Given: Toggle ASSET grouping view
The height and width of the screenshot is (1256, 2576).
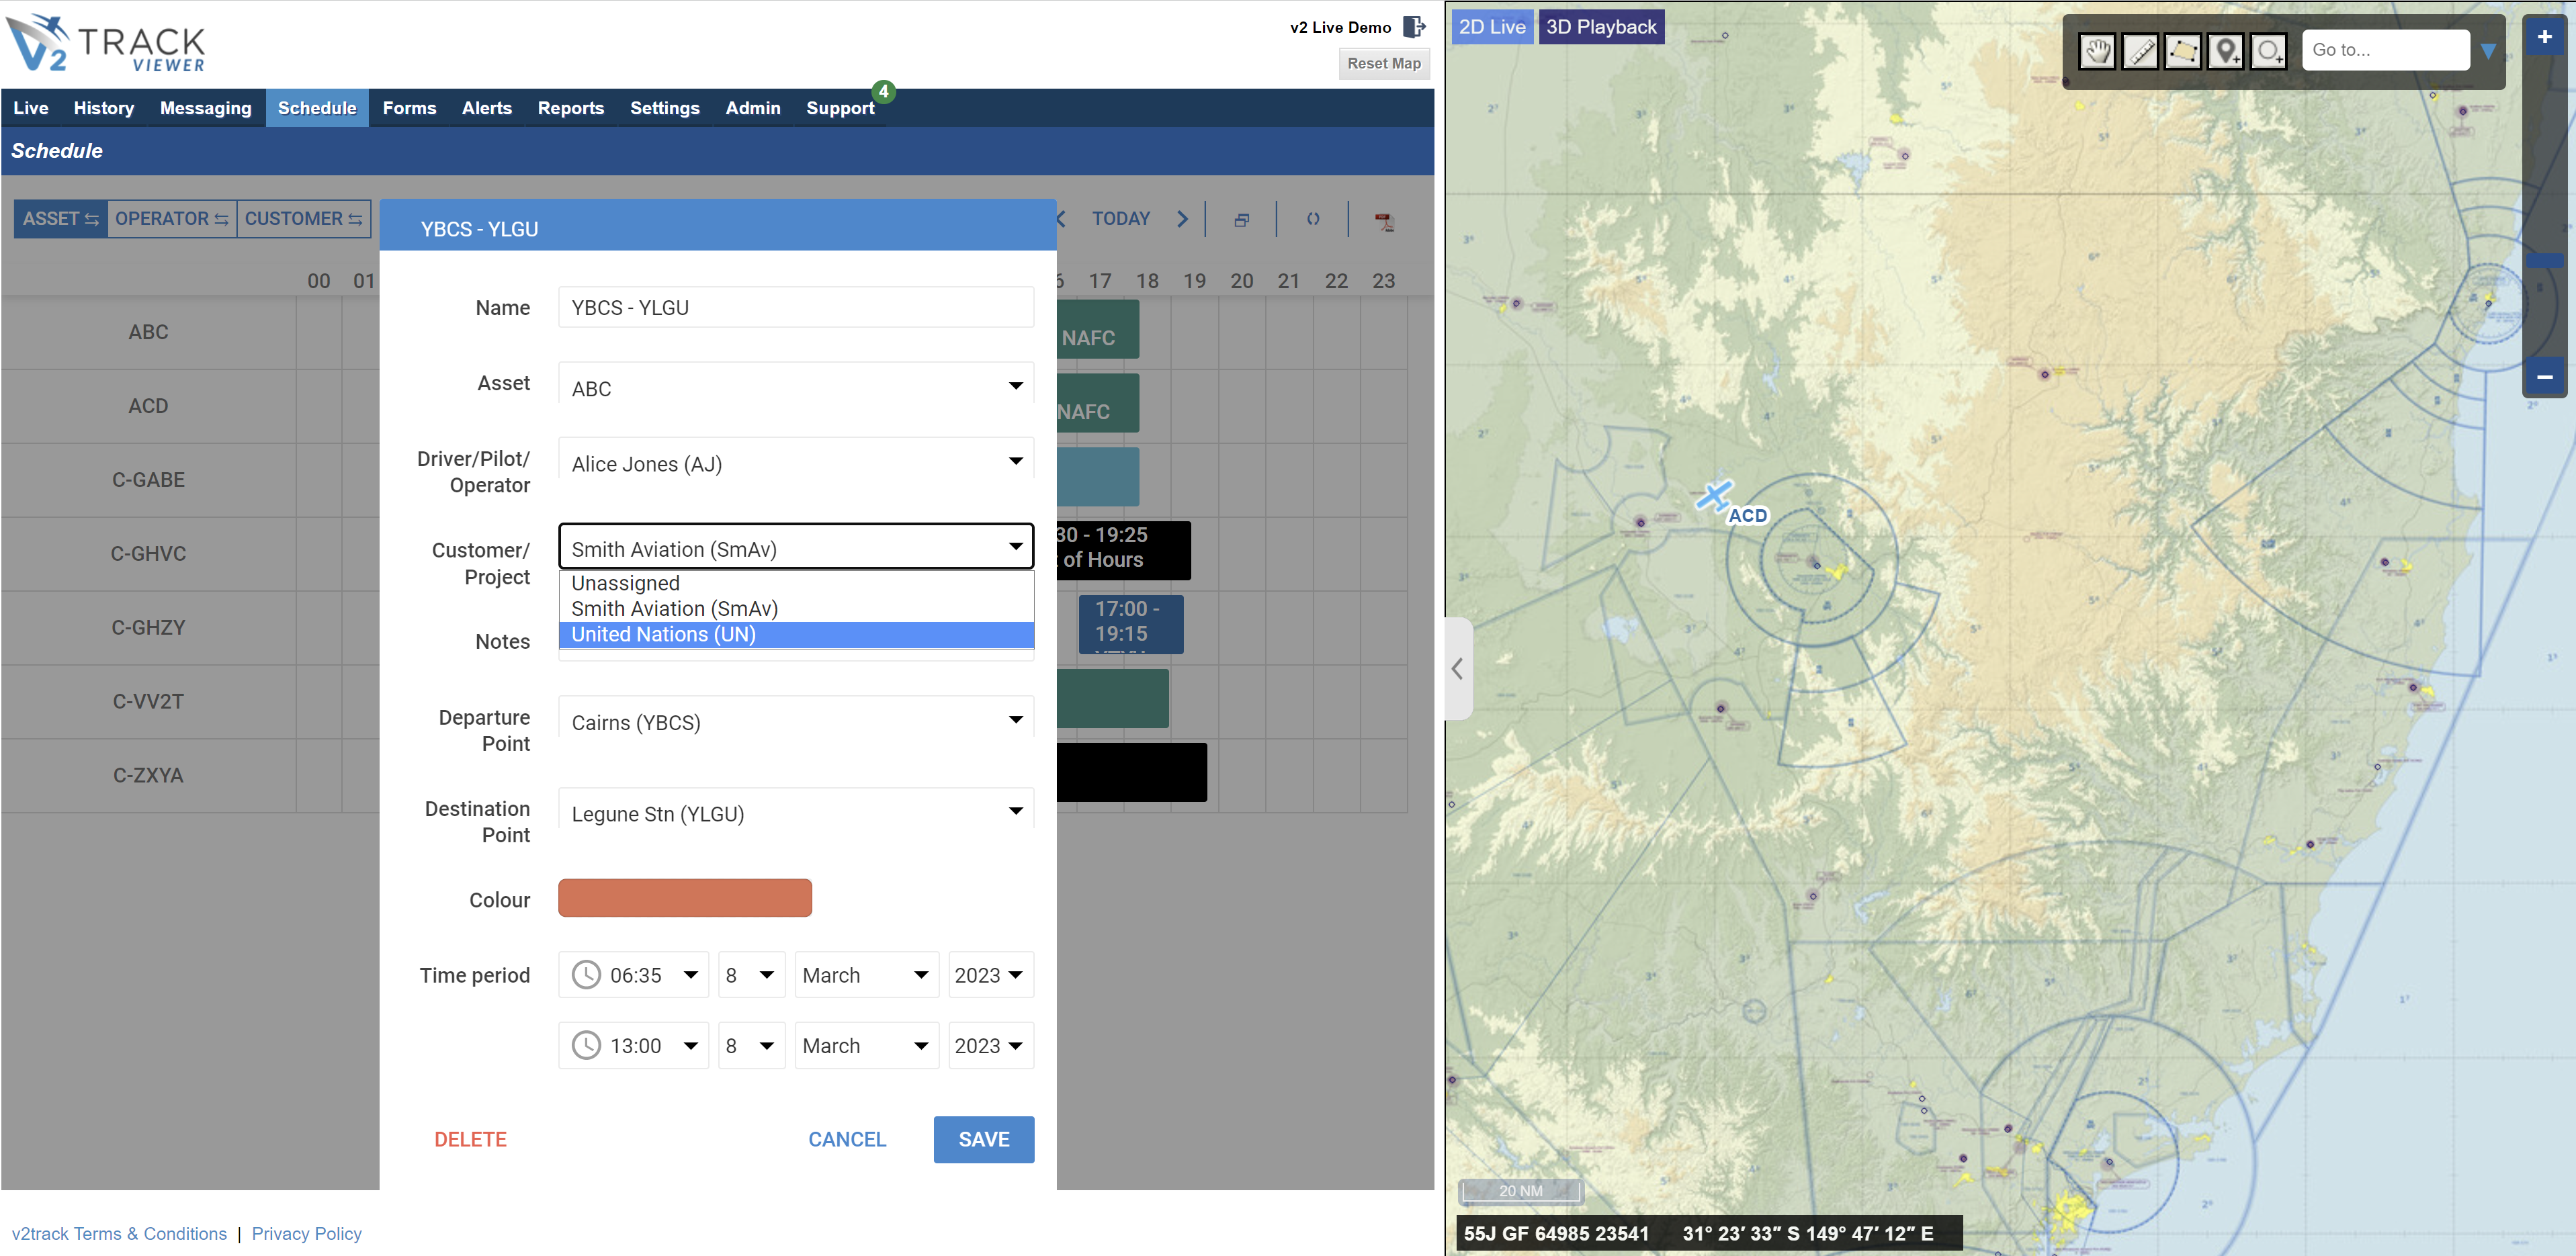Looking at the screenshot, I should [61, 219].
